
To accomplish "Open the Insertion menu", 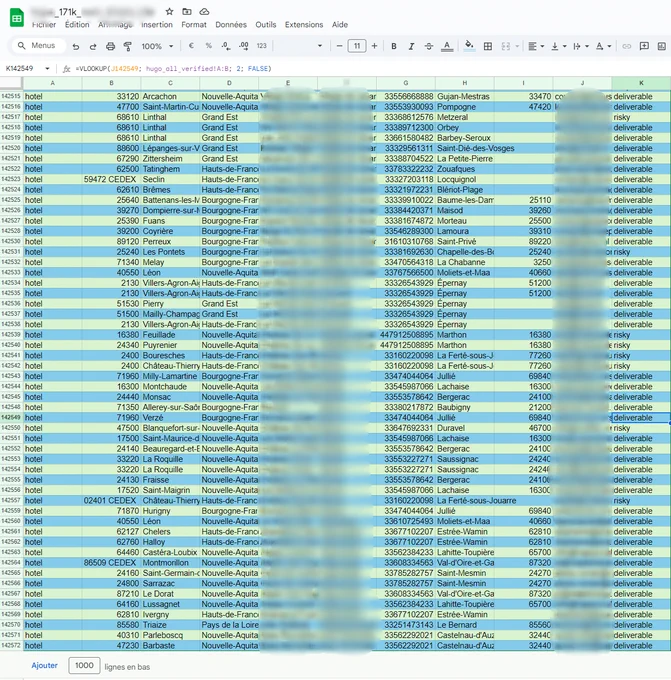I will coord(157,25).
